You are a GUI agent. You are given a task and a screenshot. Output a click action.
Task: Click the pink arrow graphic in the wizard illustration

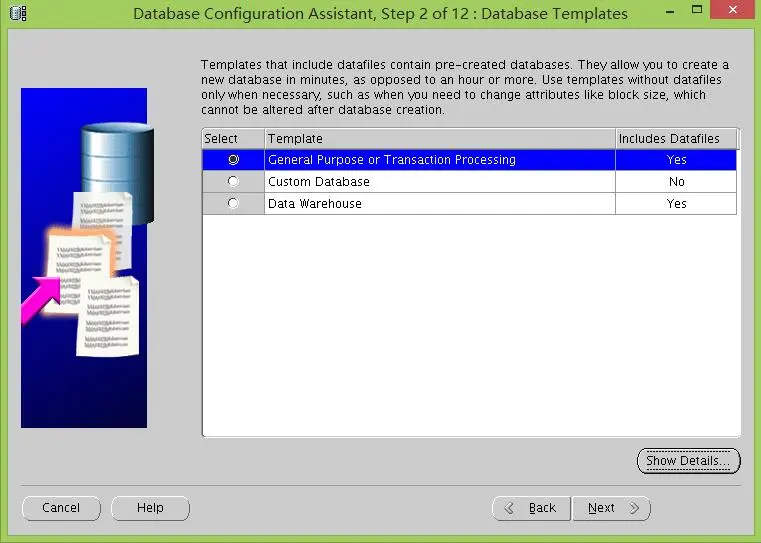[x=41, y=299]
